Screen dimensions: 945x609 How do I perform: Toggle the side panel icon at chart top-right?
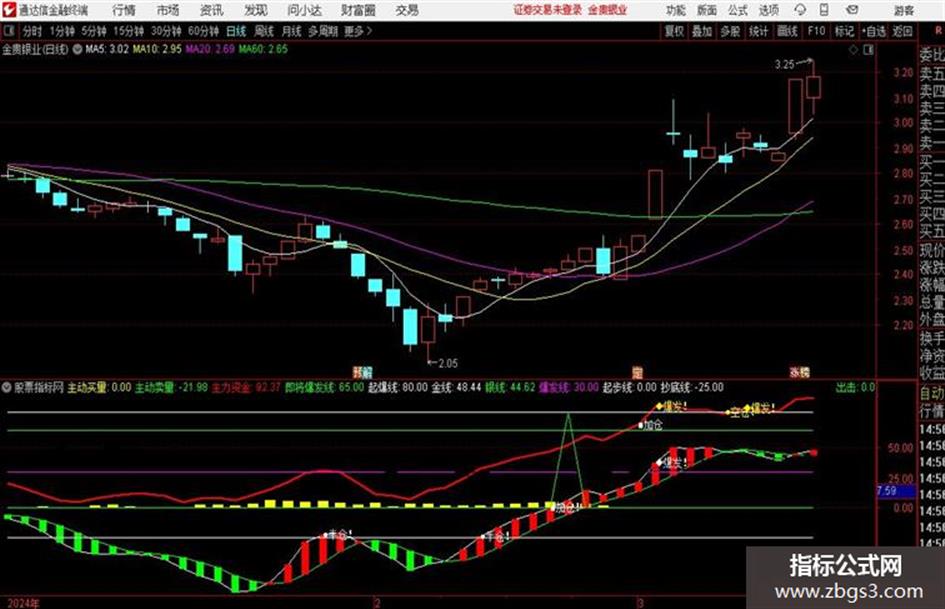click(x=868, y=50)
